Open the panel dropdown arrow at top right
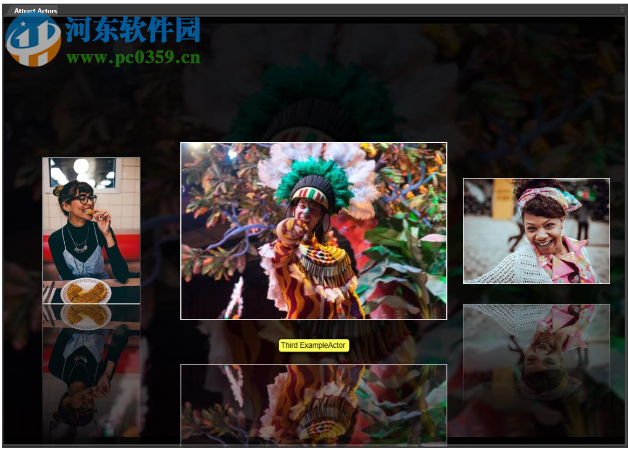628x452 pixels. click(622, 10)
